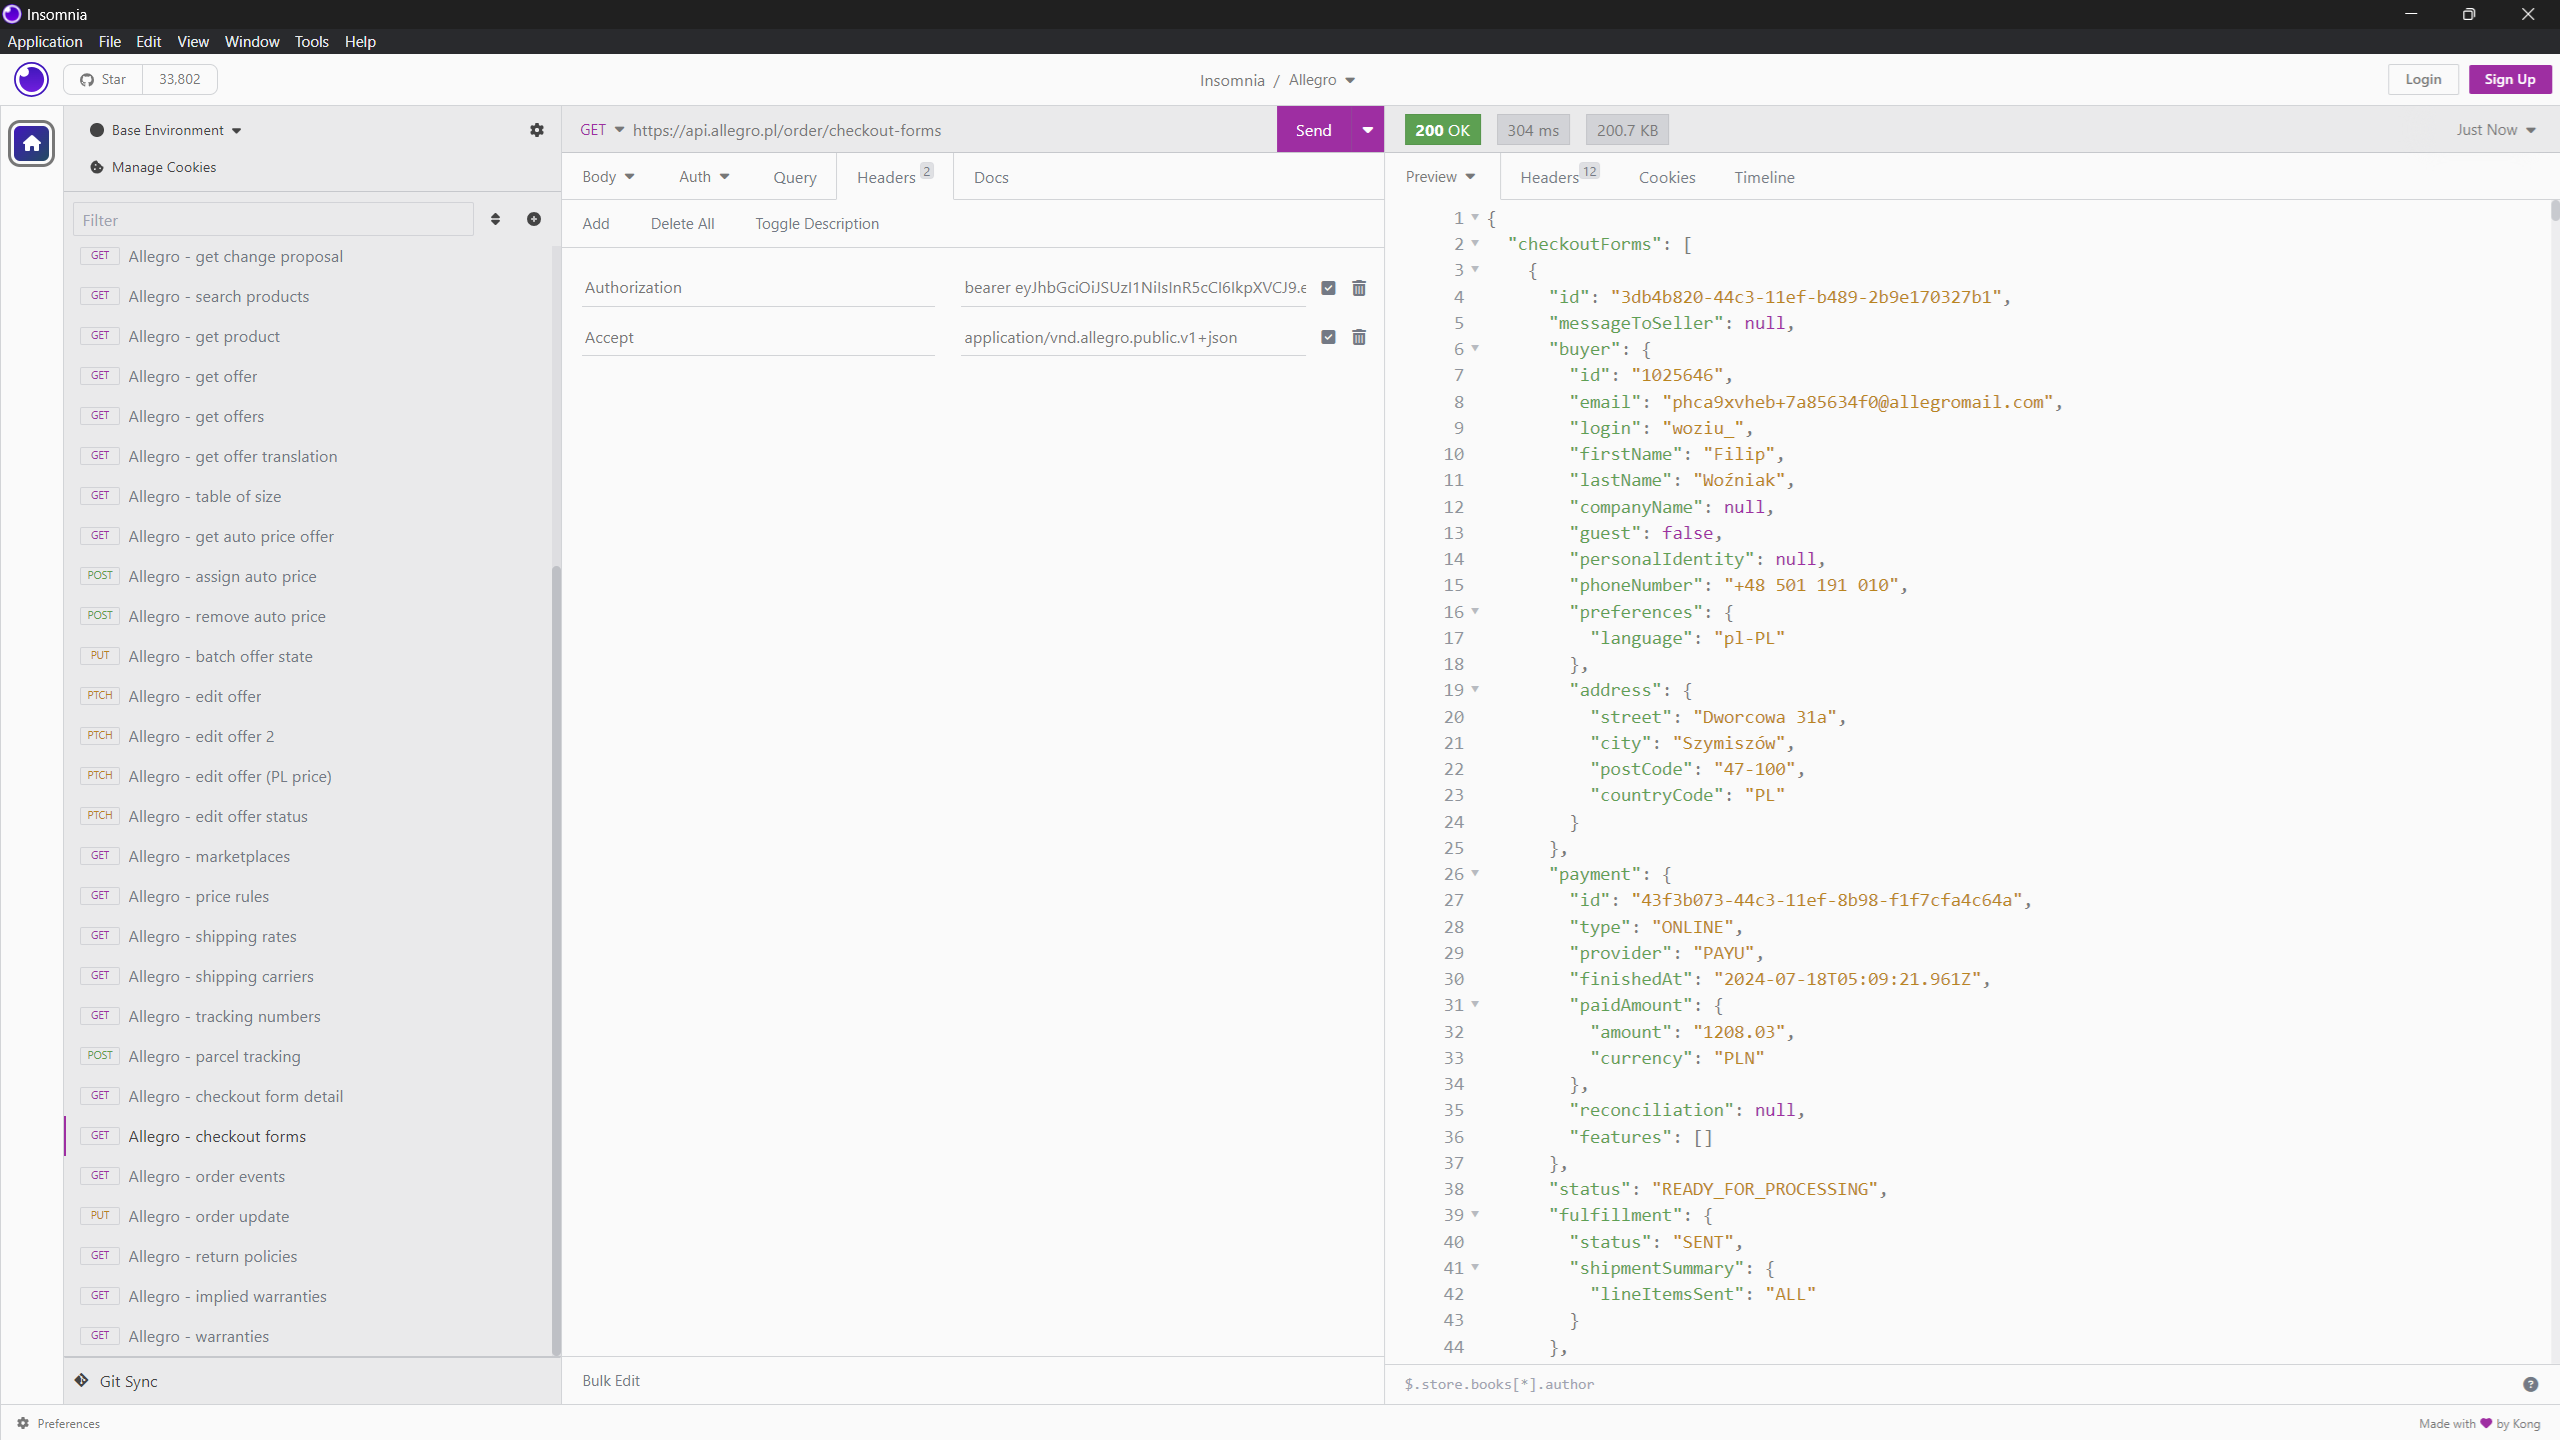Viewport: 2560px width, 1440px height.
Task: Delete the Accept header trash icon
Action: click(1359, 337)
